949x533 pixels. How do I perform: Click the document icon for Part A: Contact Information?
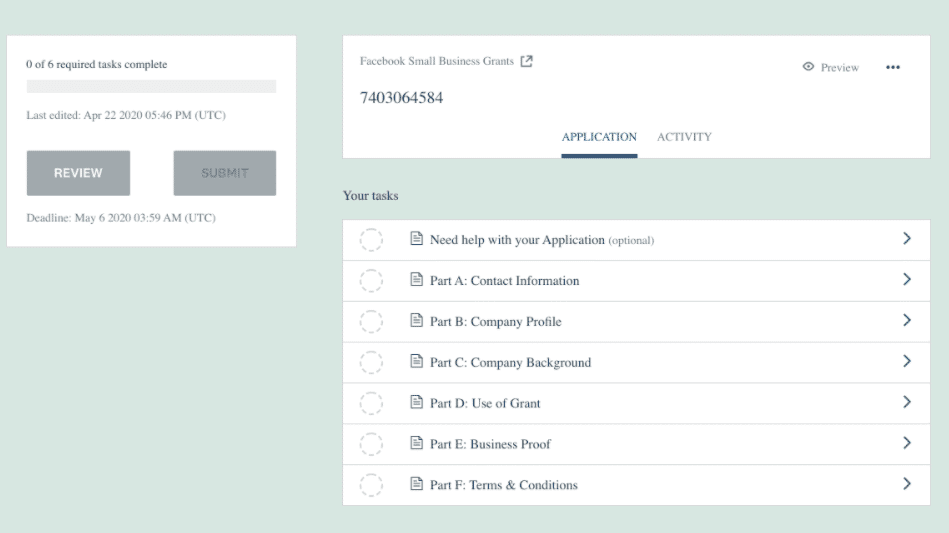416,279
